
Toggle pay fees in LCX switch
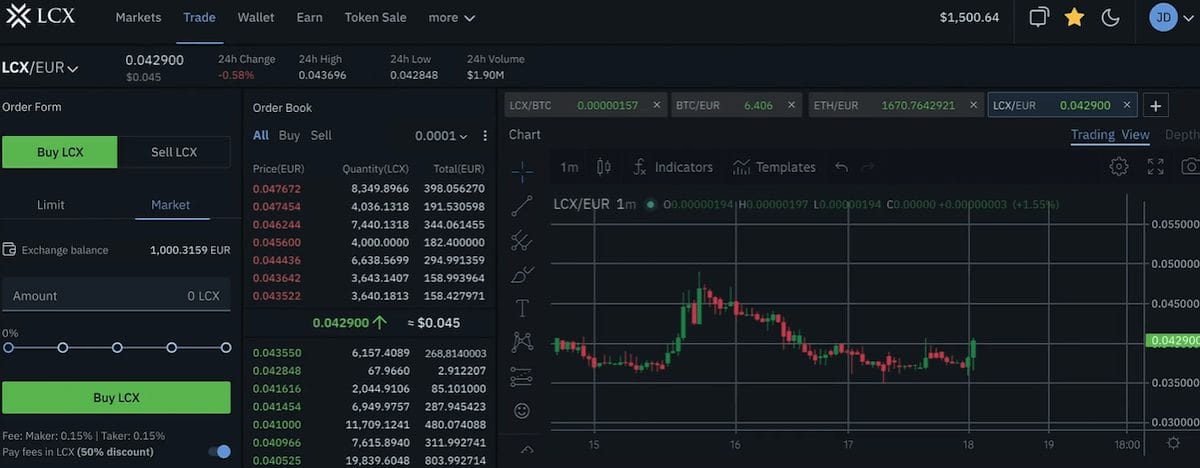(219, 452)
